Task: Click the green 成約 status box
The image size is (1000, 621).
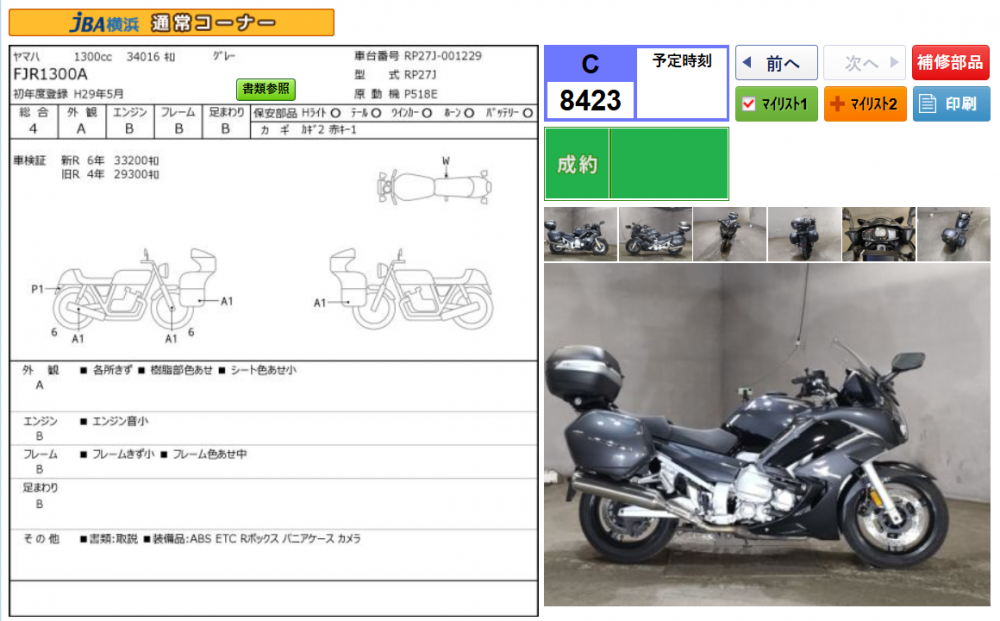Action: [636, 164]
